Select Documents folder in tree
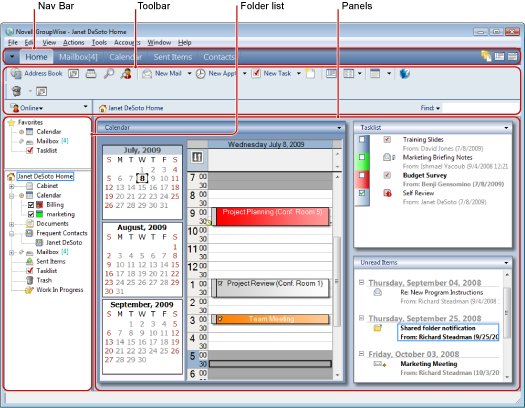Image resolution: width=525 pixels, height=408 pixels. coord(47,223)
